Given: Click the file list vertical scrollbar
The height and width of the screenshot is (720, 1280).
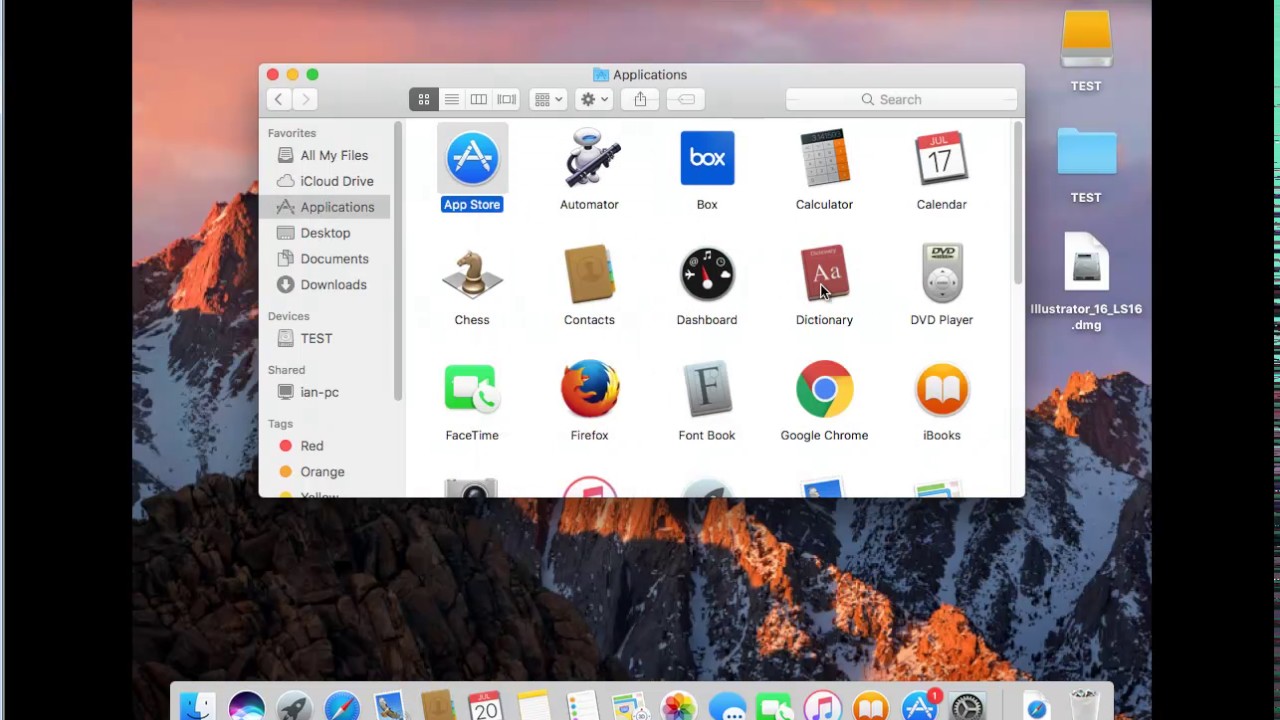Looking at the screenshot, I should click(1018, 205).
